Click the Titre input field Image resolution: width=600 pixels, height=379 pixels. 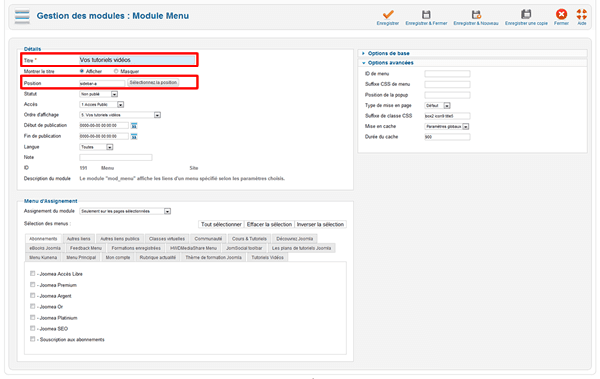137,60
